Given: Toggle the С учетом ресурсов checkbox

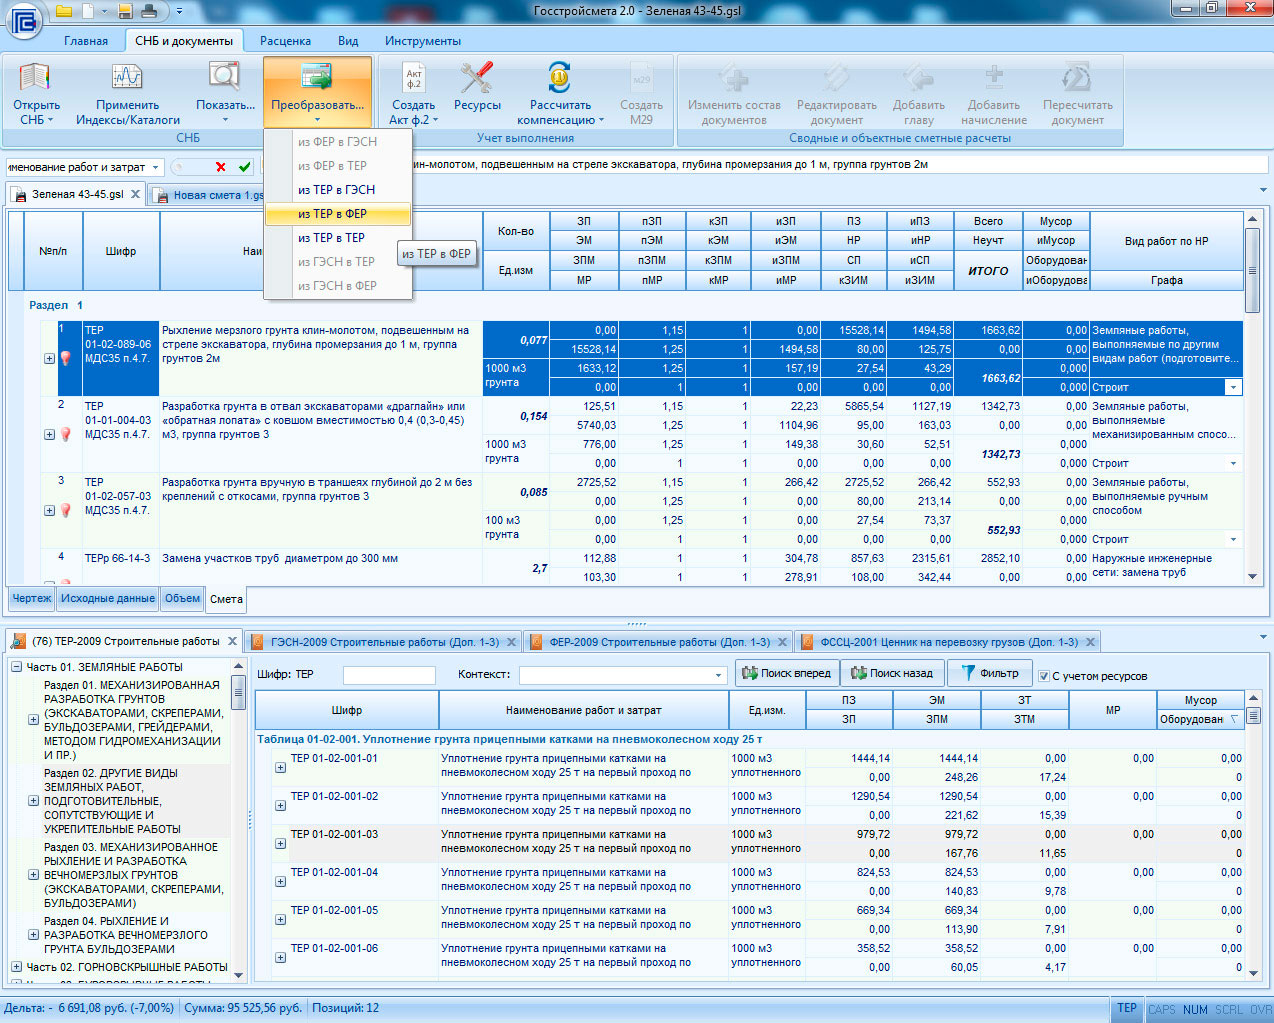Looking at the screenshot, I should (1044, 676).
